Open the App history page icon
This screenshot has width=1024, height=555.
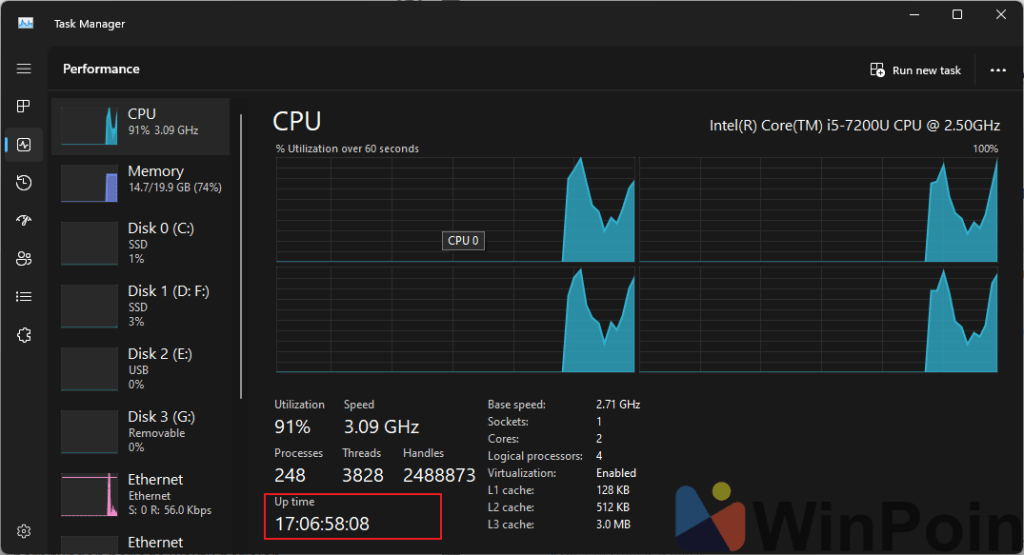[24, 182]
